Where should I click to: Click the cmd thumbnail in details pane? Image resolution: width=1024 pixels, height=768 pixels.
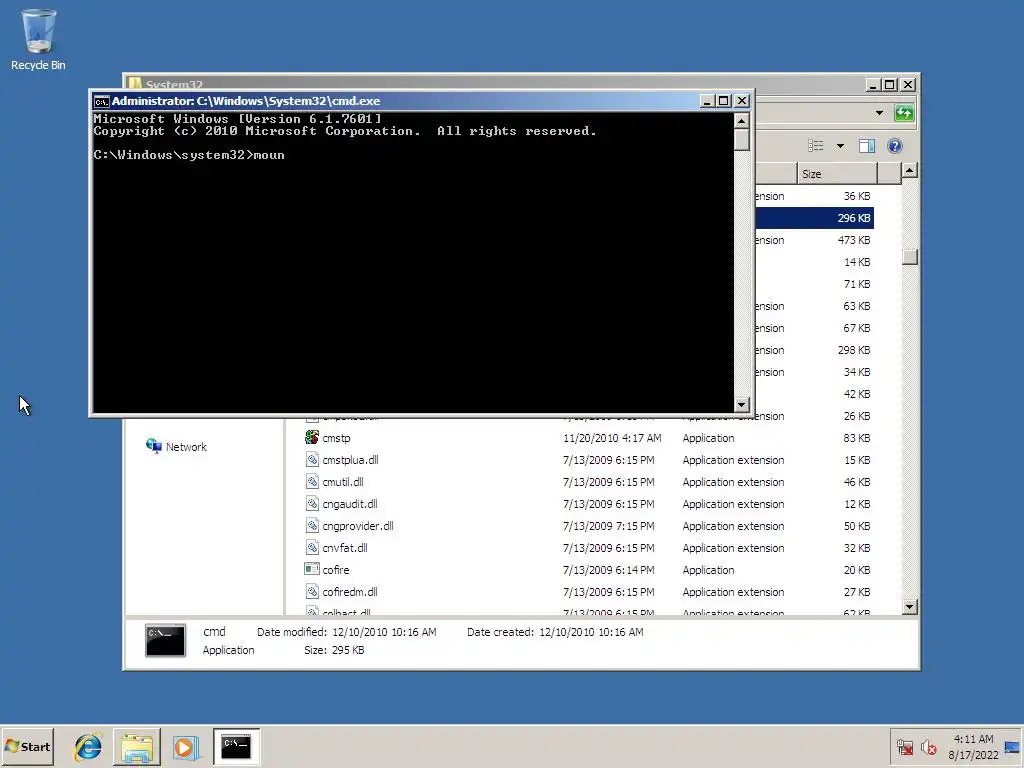[x=165, y=640]
